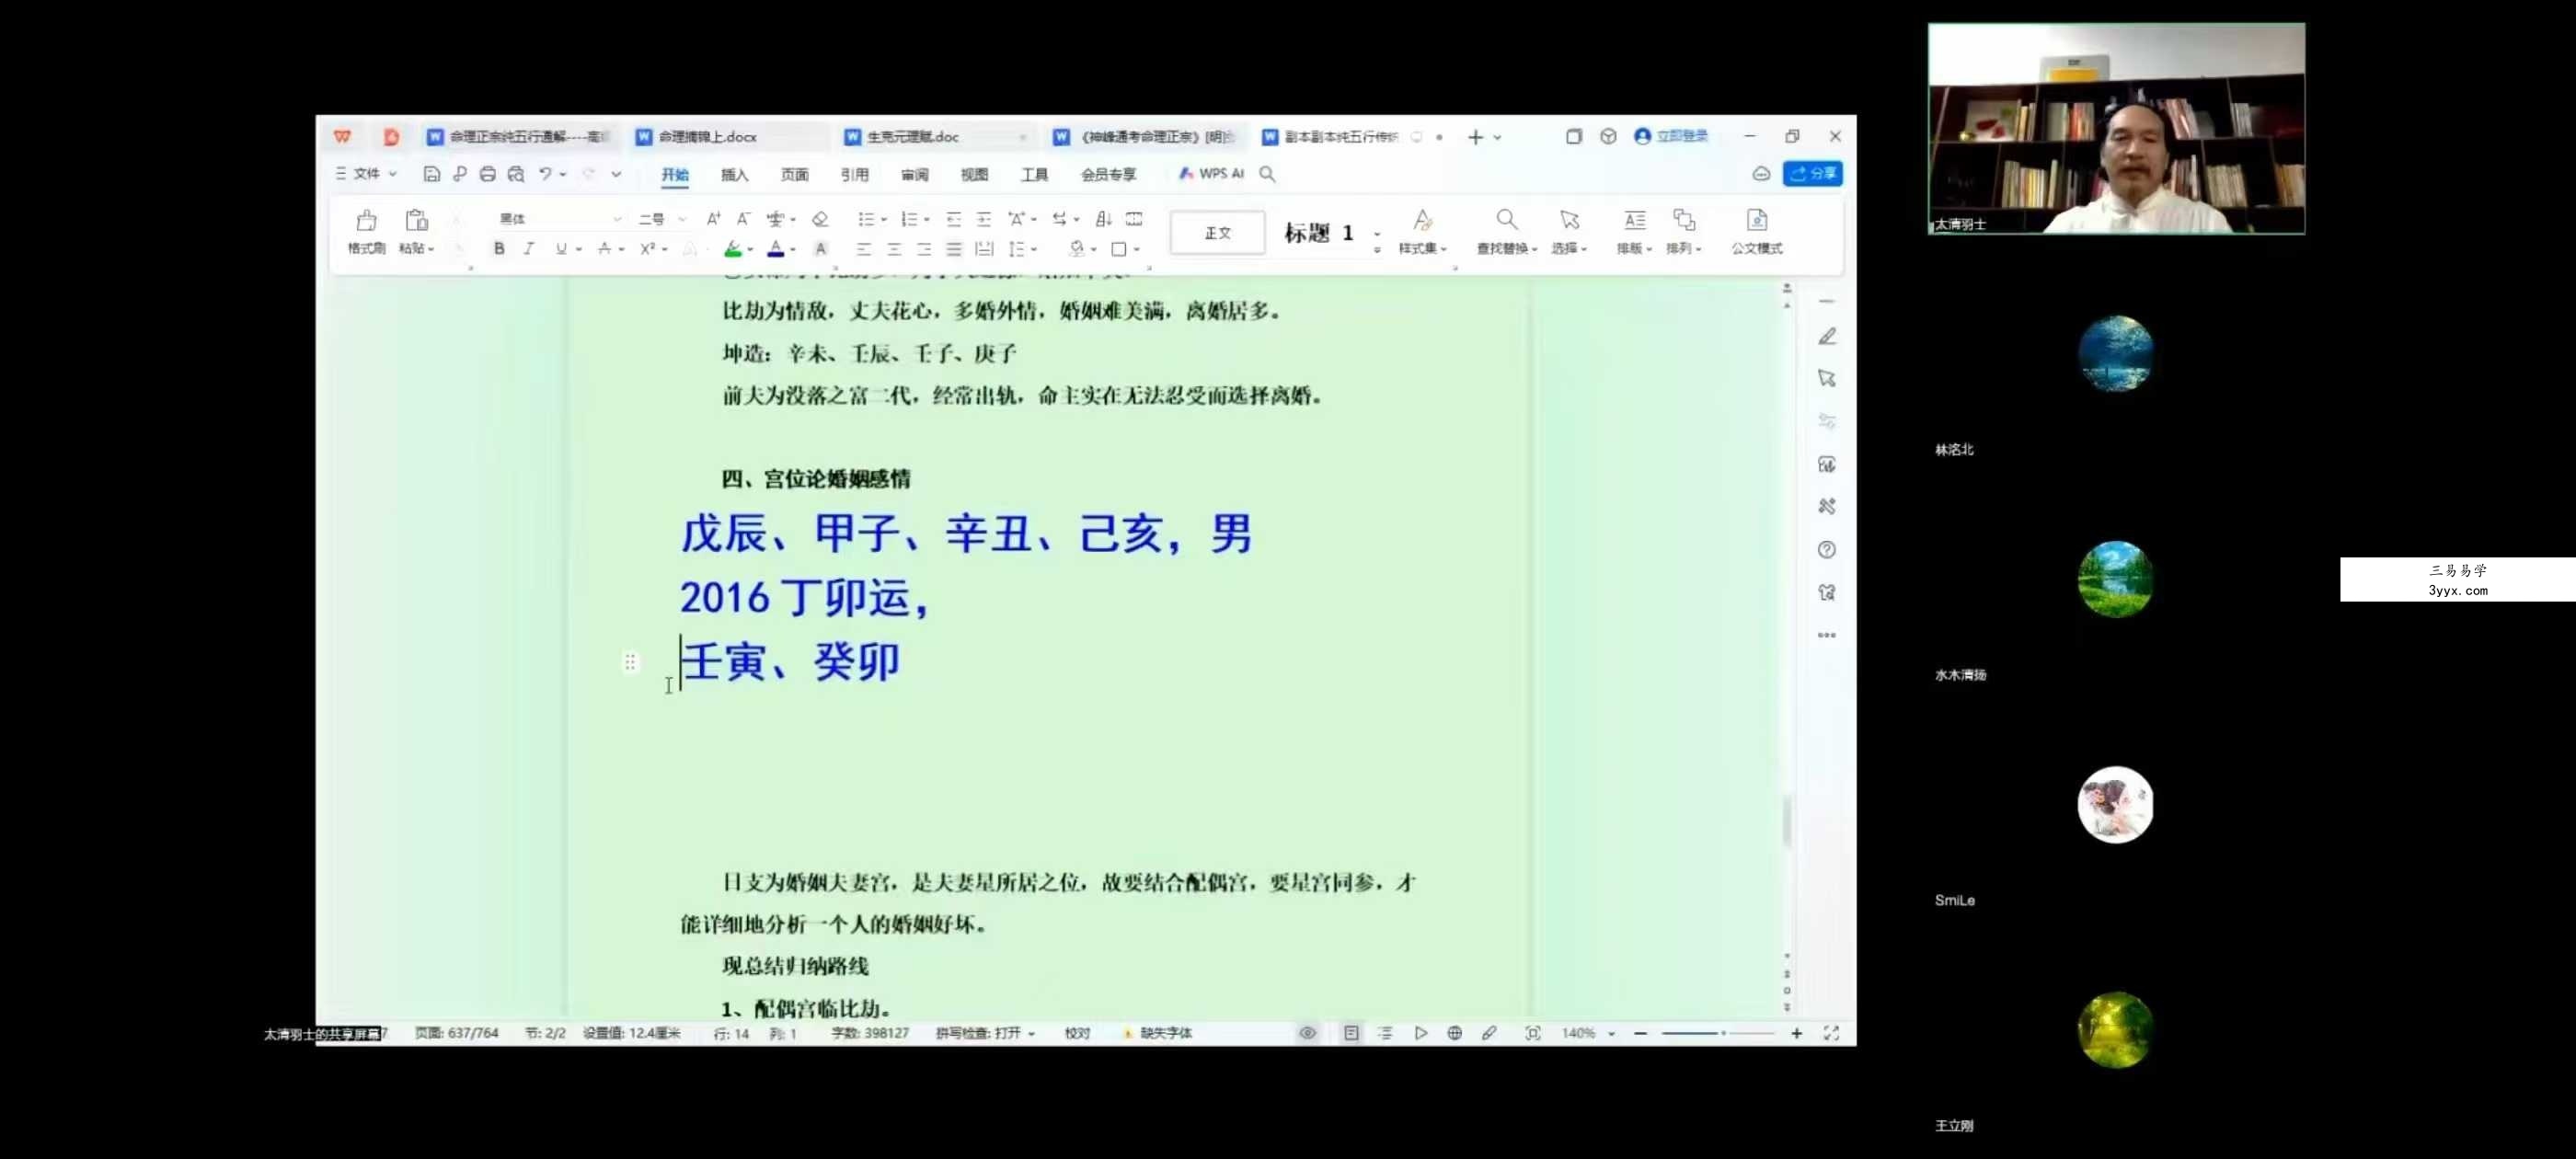
Task: Click the green highlight color swatch
Action: click(733, 249)
